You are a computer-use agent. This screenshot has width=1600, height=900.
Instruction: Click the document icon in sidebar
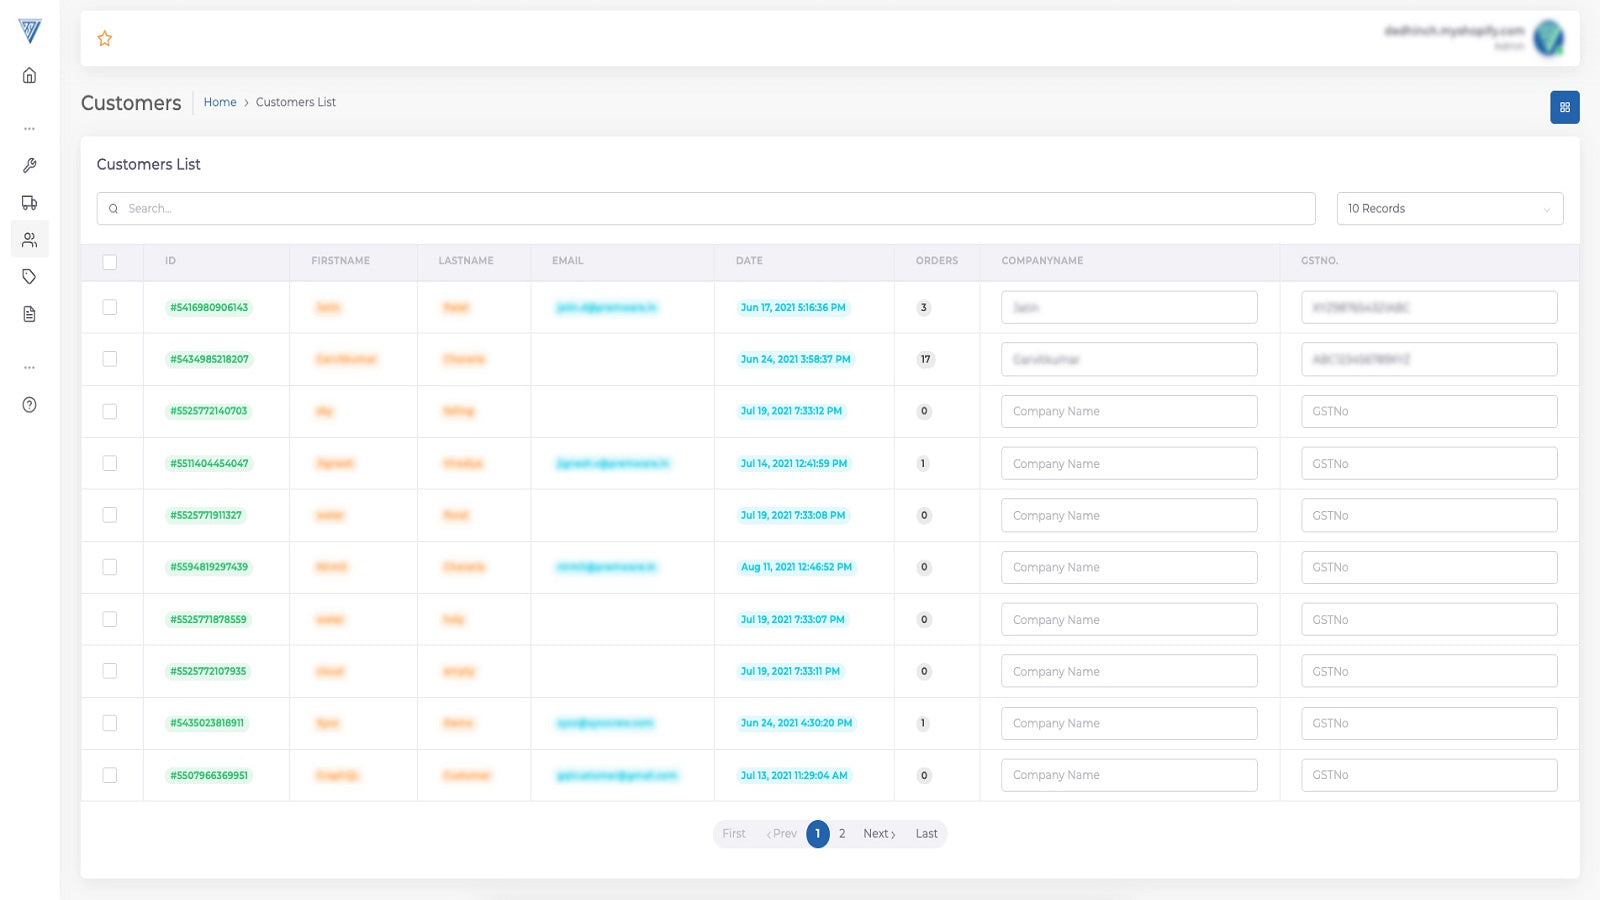[30, 314]
